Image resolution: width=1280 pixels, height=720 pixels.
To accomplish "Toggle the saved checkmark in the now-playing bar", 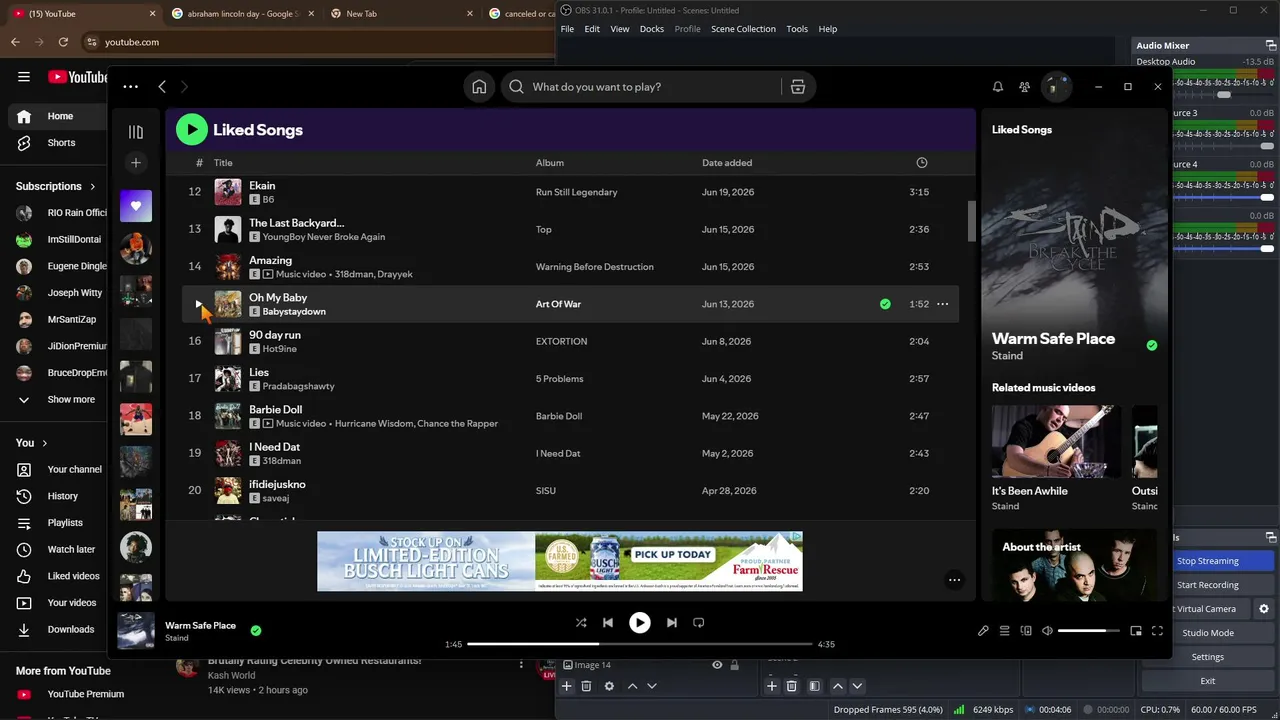I will [256, 631].
